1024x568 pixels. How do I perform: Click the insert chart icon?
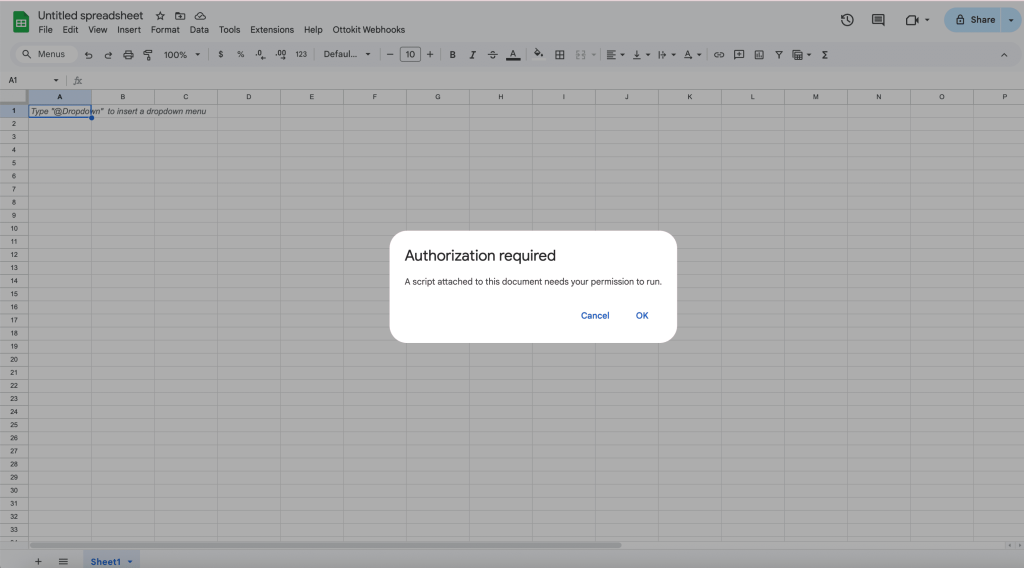[x=759, y=55]
